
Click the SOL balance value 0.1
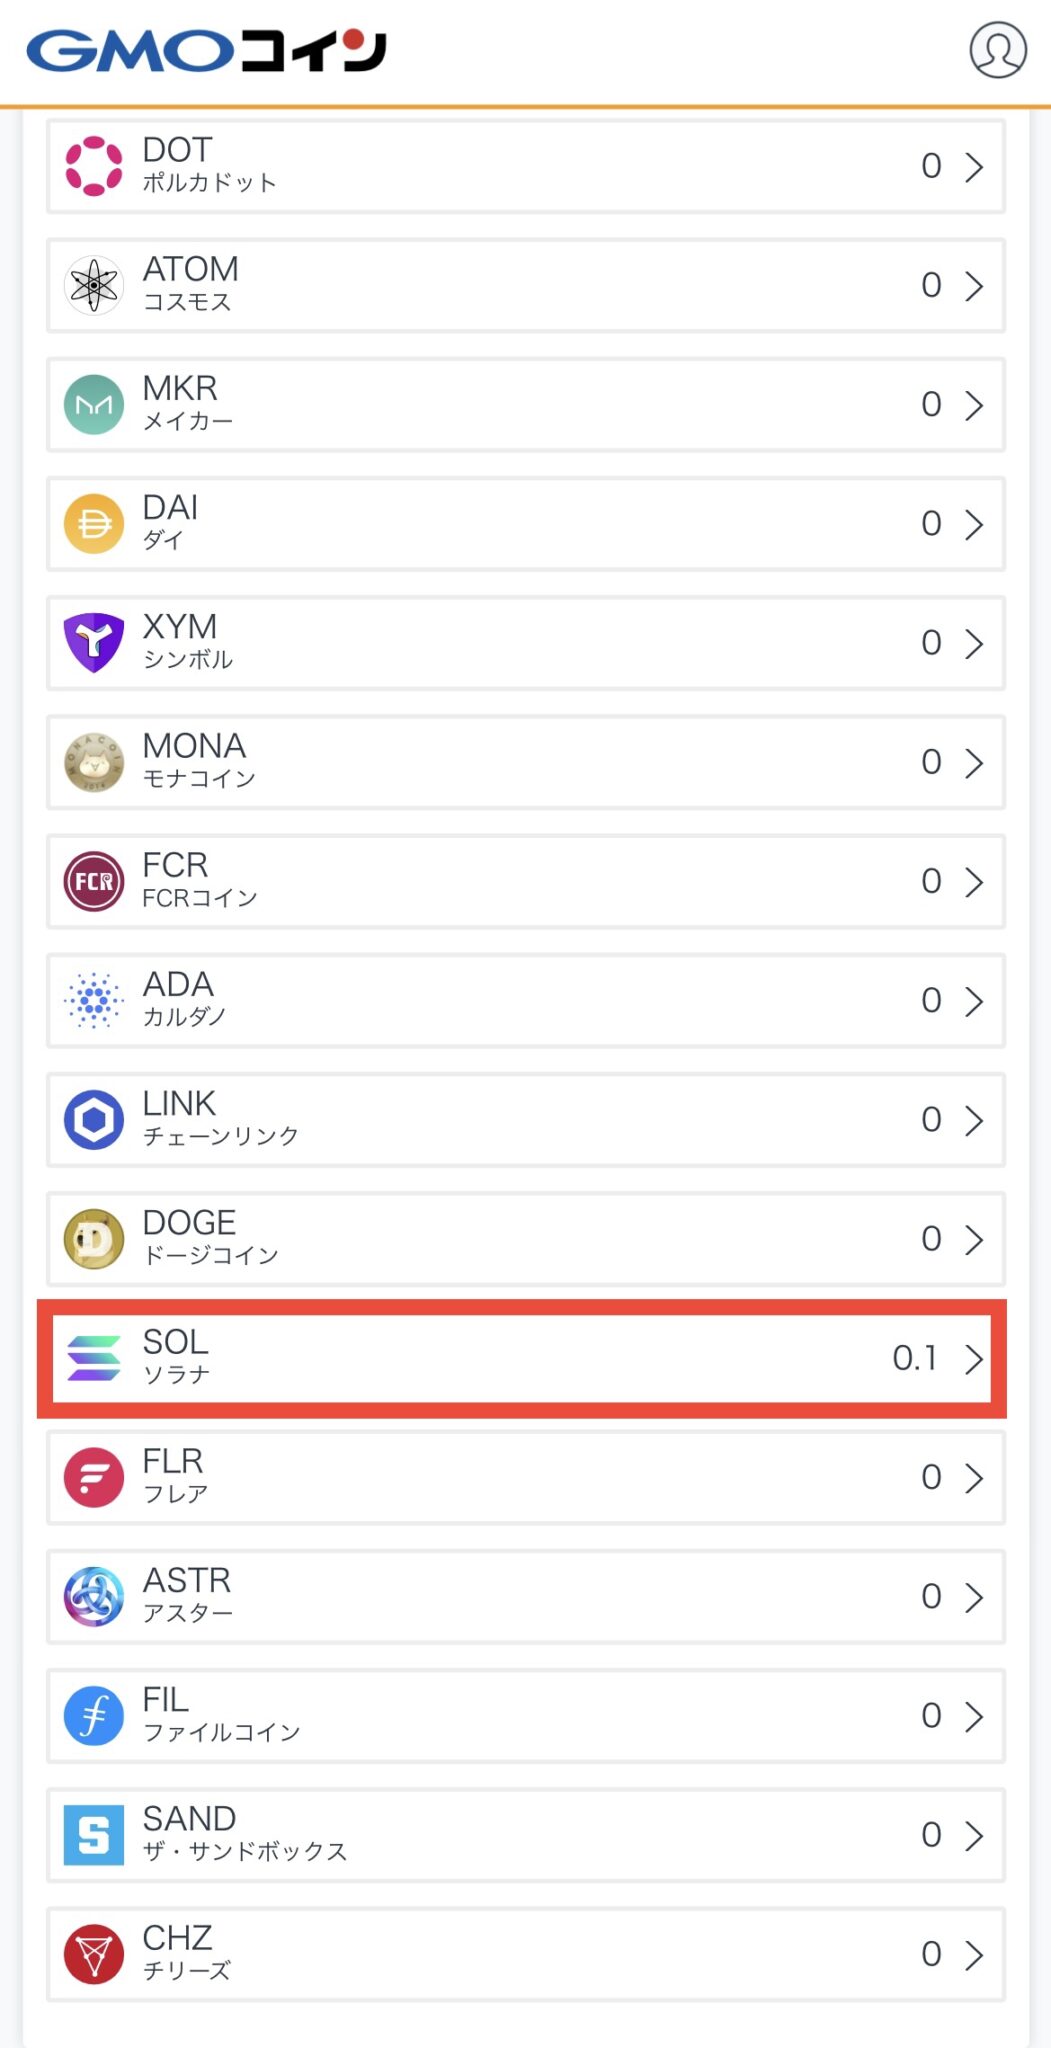point(914,1358)
